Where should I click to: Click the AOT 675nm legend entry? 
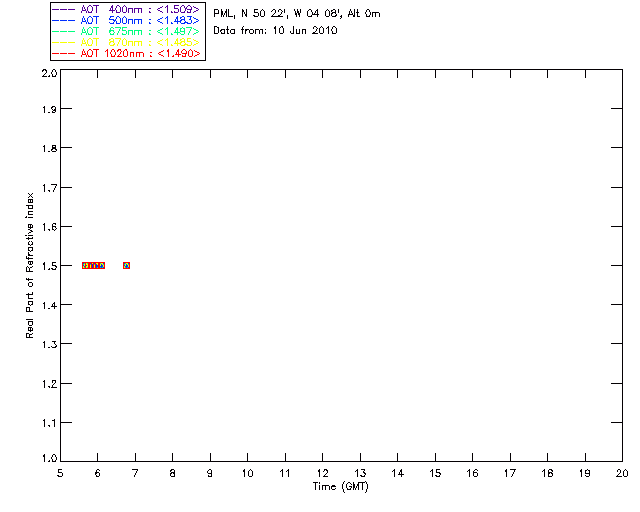pos(126,31)
